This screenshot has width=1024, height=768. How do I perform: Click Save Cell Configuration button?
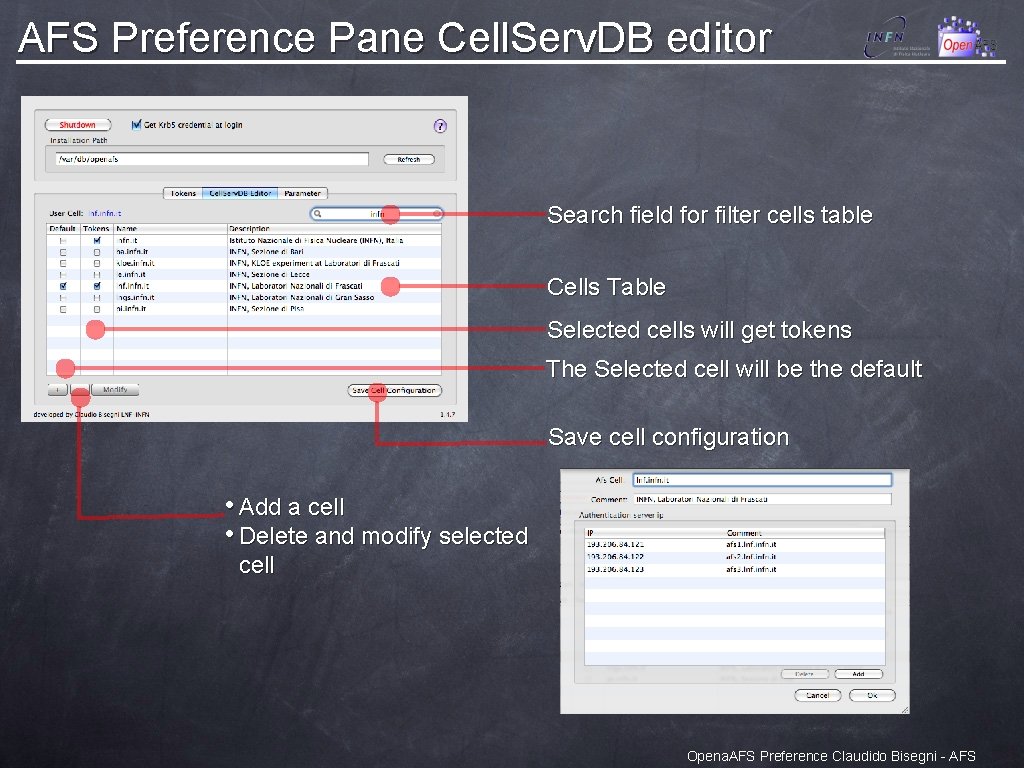394,391
